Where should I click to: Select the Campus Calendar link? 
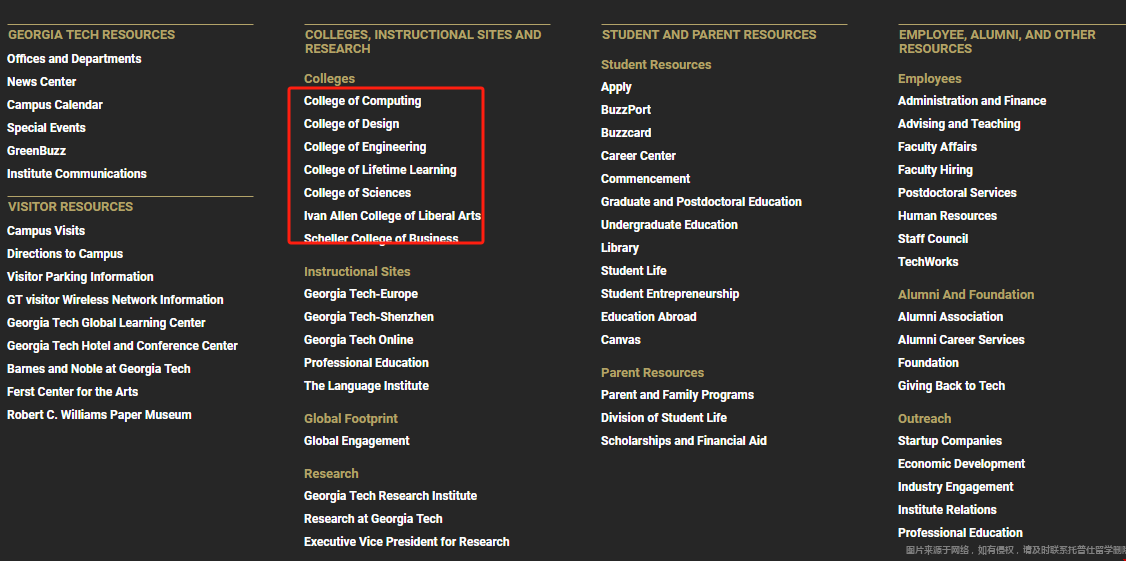(55, 105)
